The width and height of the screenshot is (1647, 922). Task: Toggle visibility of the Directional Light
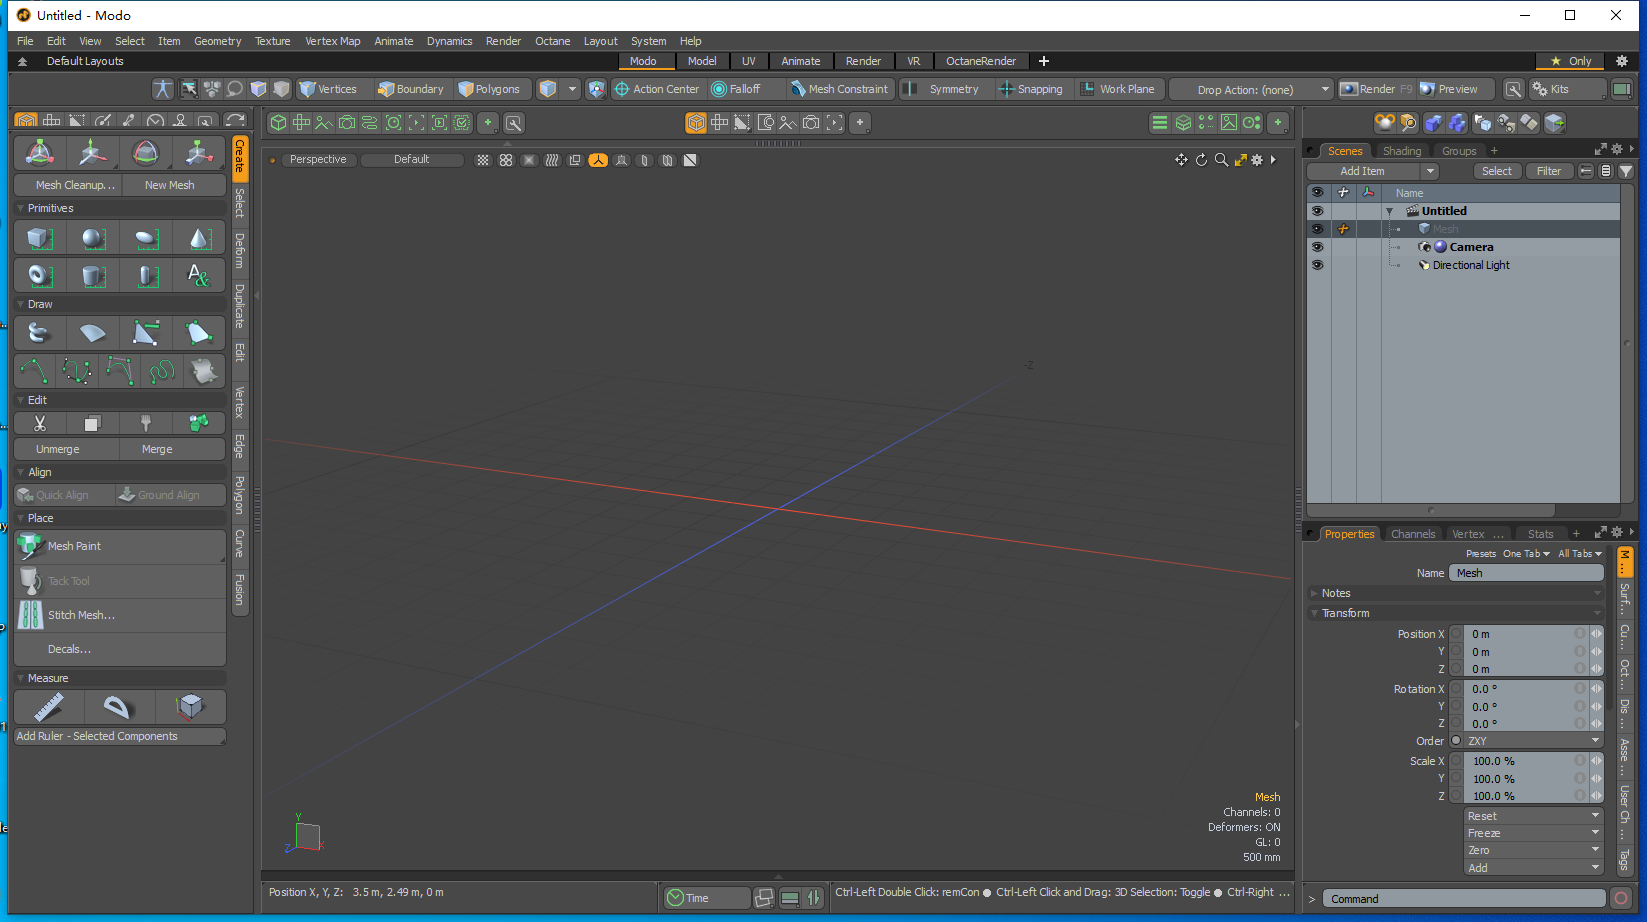(x=1317, y=264)
